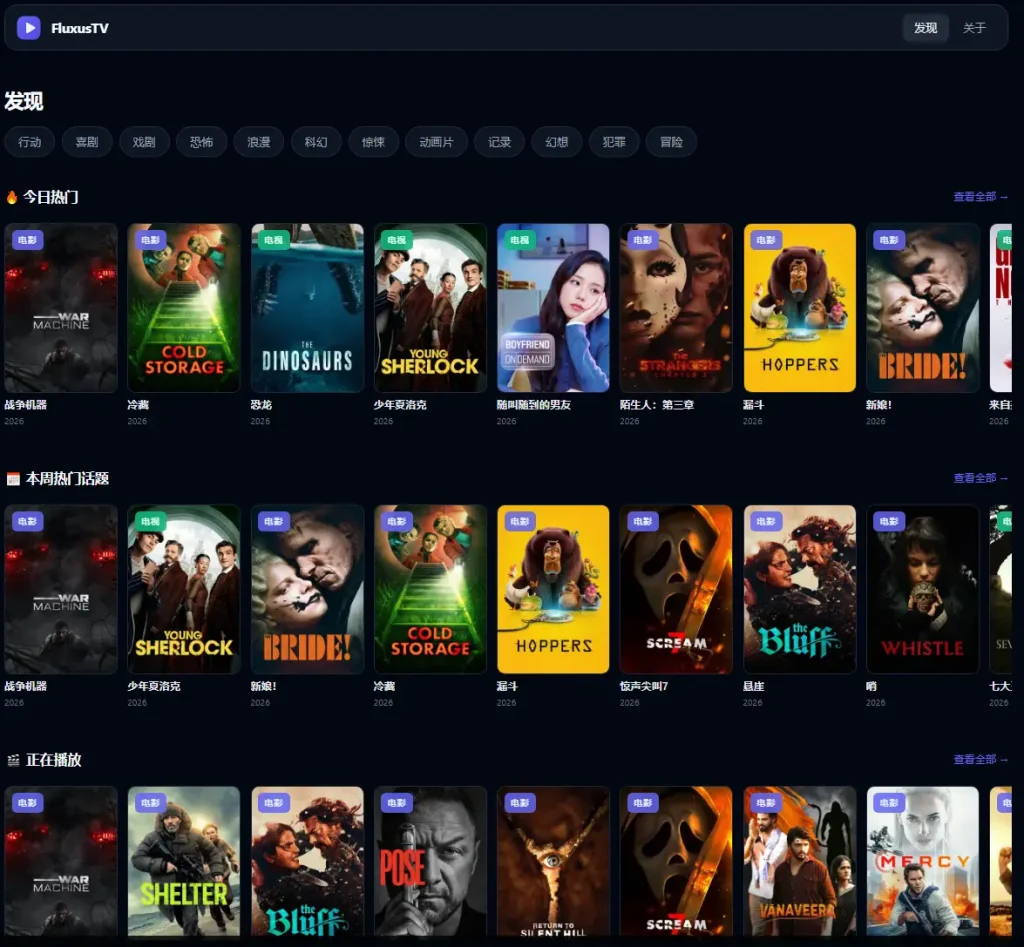The width and height of the screenshot is (1024, 947).
Task: Click the FluxusTV play logo icon
Action: [x=29, y=28]
